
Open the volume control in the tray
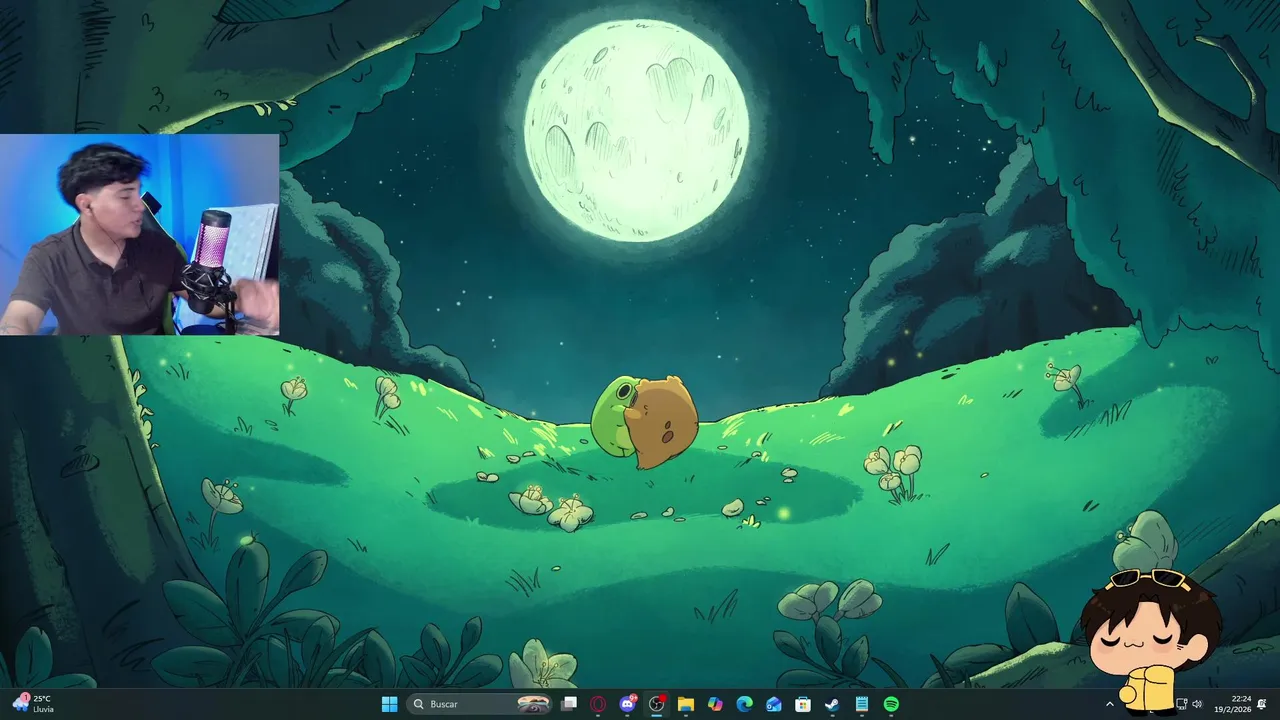click(1197, 704)
